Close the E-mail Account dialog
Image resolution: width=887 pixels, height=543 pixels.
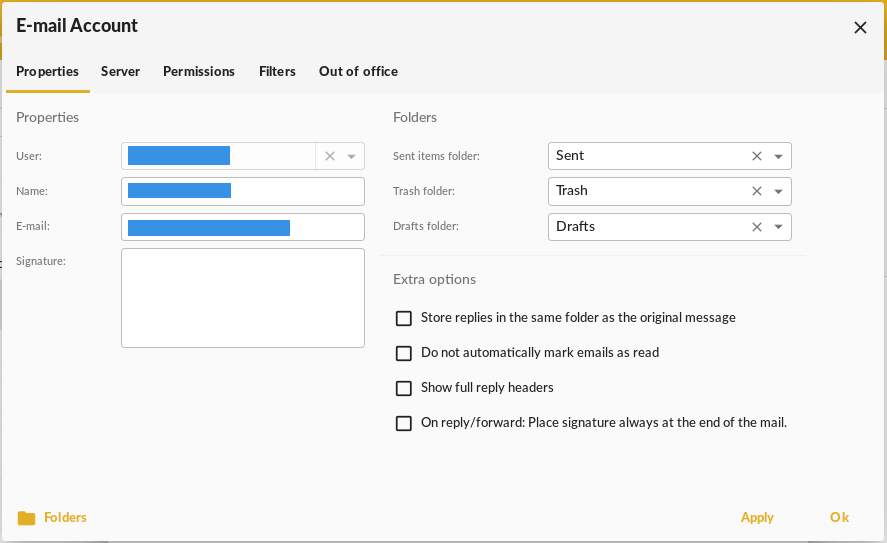pos(860,27)
